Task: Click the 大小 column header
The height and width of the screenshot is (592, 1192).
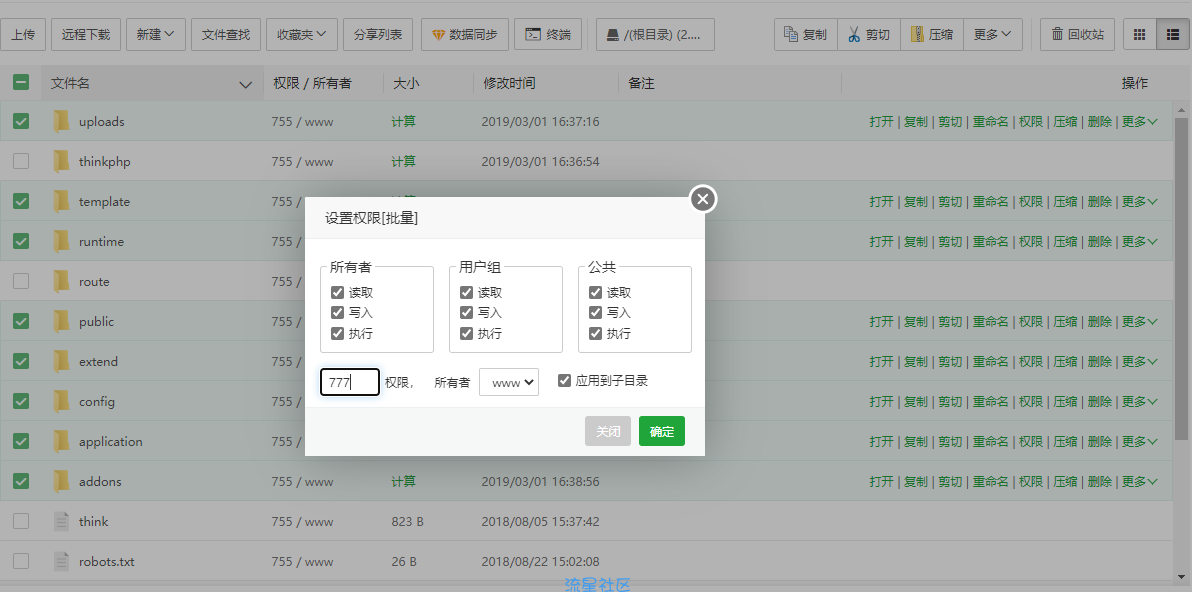Action: pos(405,84)
